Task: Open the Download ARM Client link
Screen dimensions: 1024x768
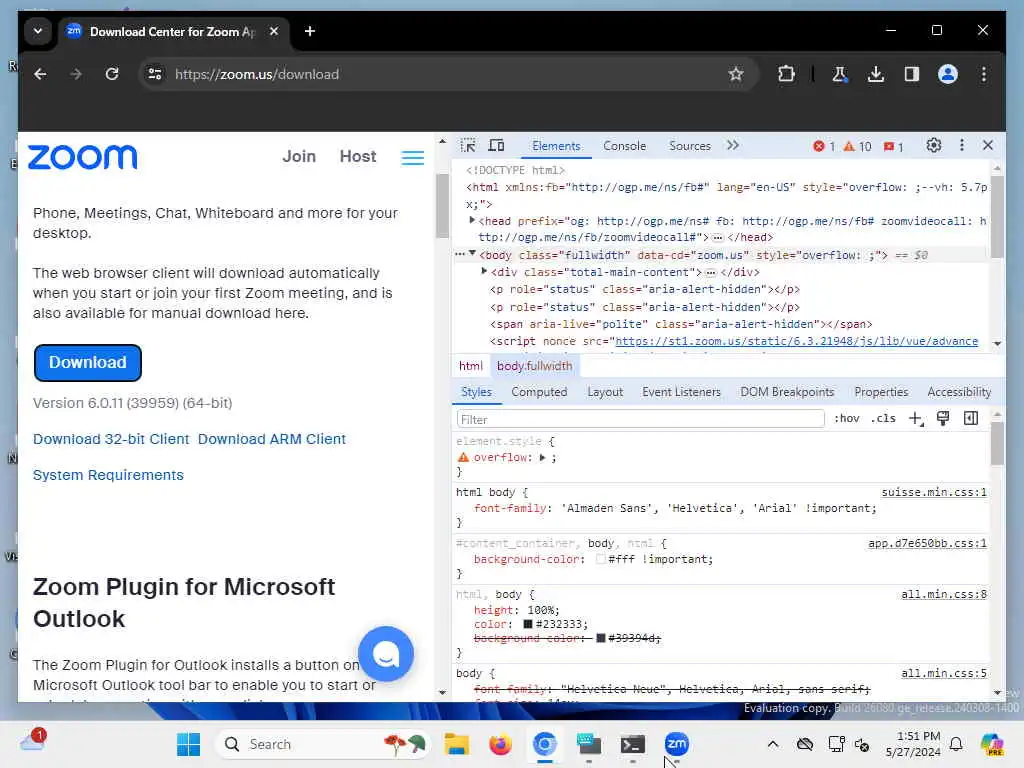Action: click(x=272, y=439)
